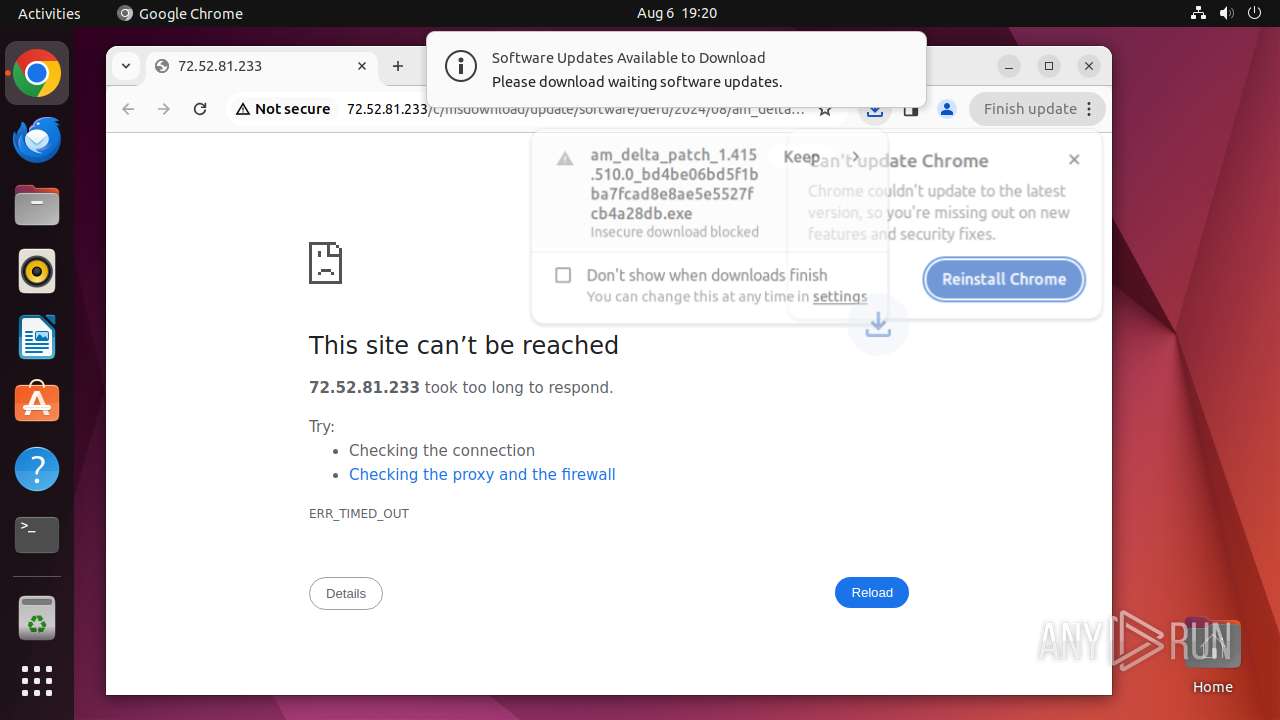Open Rhythmbox music player in dock
The image size is (1280, 720).
(x=37, y=272)
